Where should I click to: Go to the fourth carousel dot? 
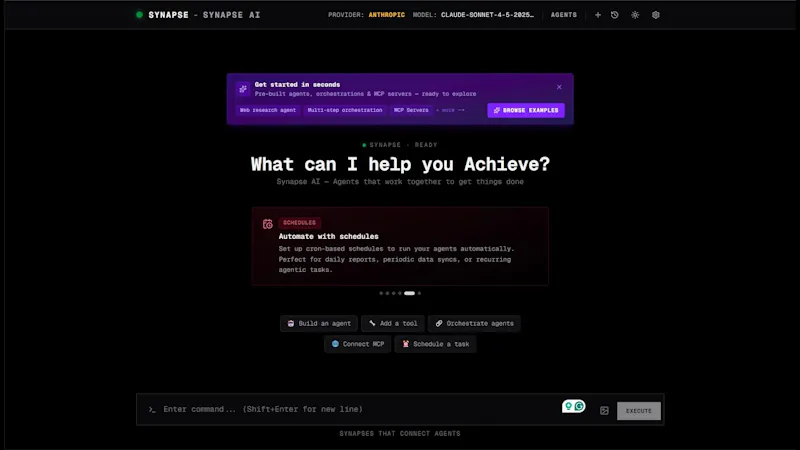399,293
